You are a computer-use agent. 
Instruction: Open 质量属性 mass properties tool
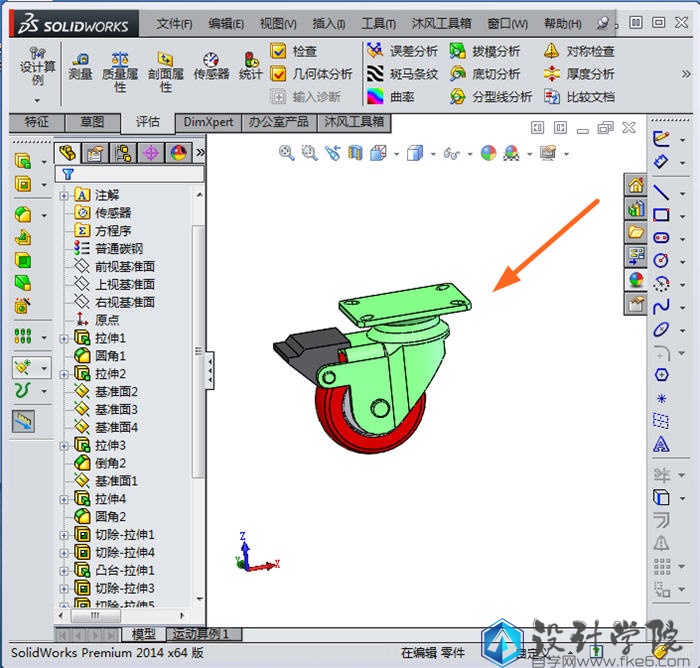pyautogui.click(x=120, y=72)
